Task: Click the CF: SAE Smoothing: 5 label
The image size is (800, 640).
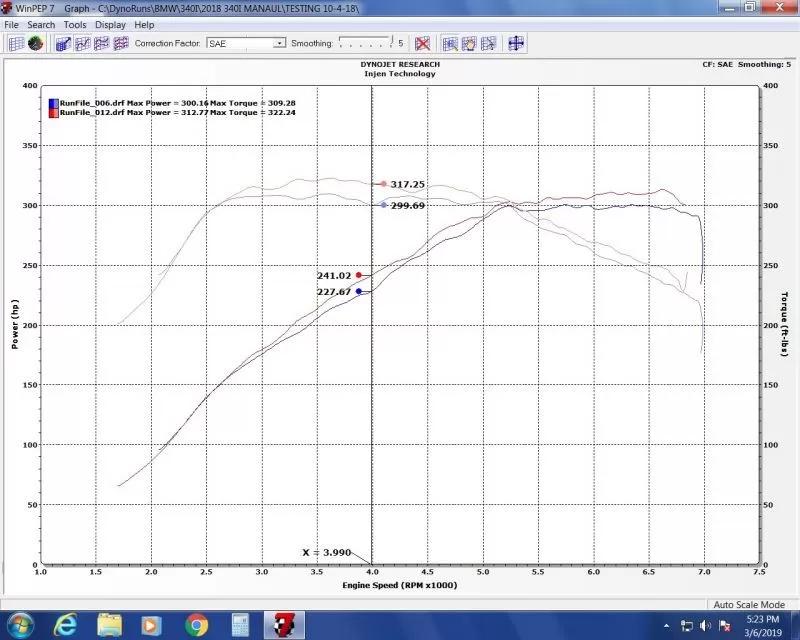Action: click(746, 64)
